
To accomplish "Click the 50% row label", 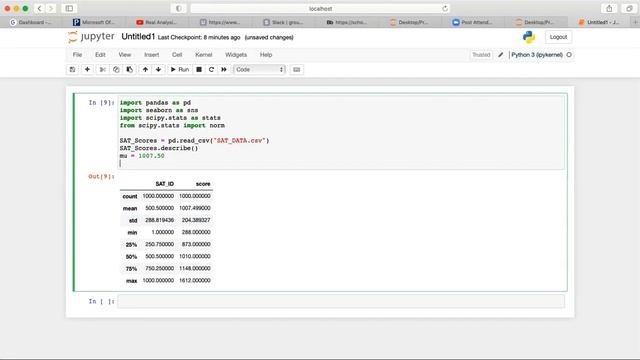I will [x=131, y=257].
